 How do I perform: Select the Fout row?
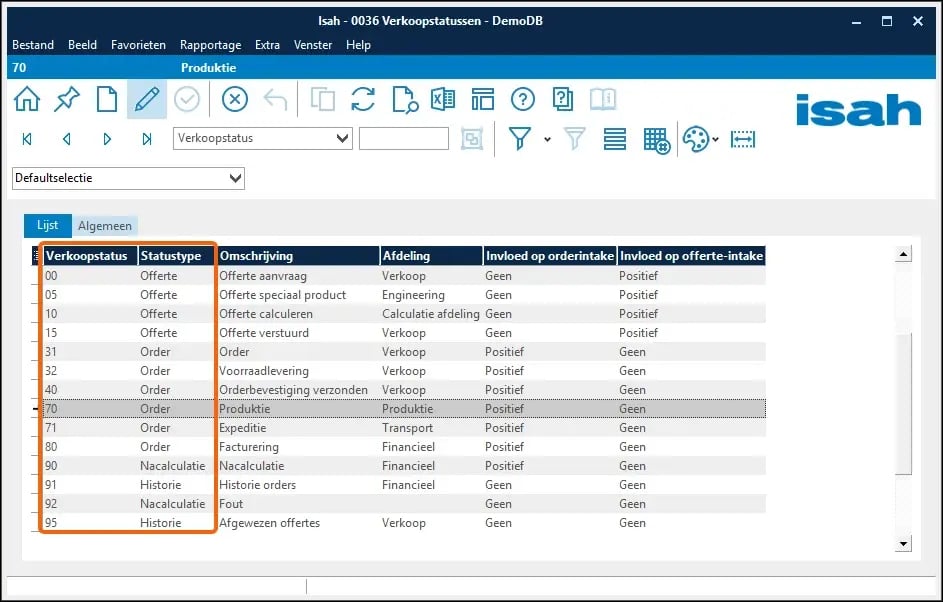pyautogui.click(x=404, y=504)
